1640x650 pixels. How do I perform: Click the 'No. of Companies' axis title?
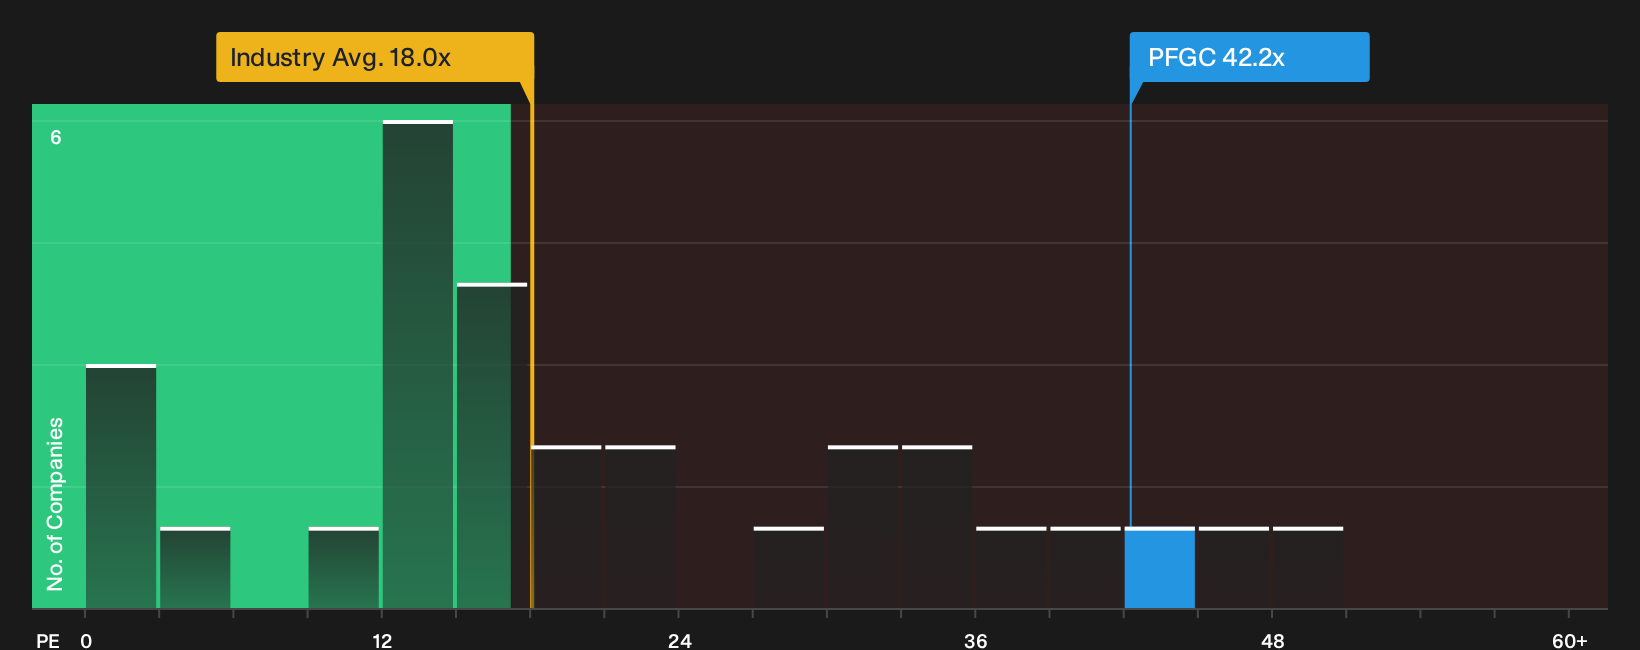(55, 504)
